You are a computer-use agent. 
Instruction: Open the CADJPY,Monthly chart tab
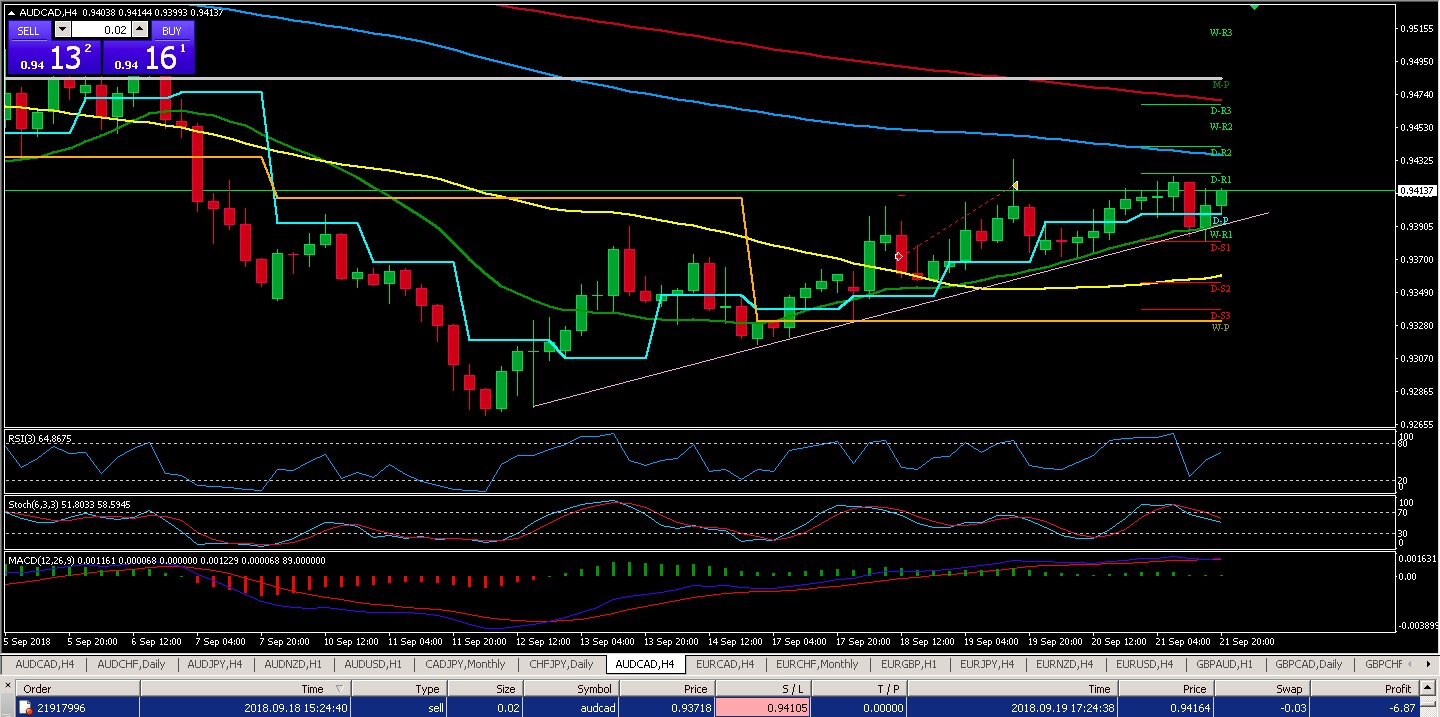click(465, 664)
